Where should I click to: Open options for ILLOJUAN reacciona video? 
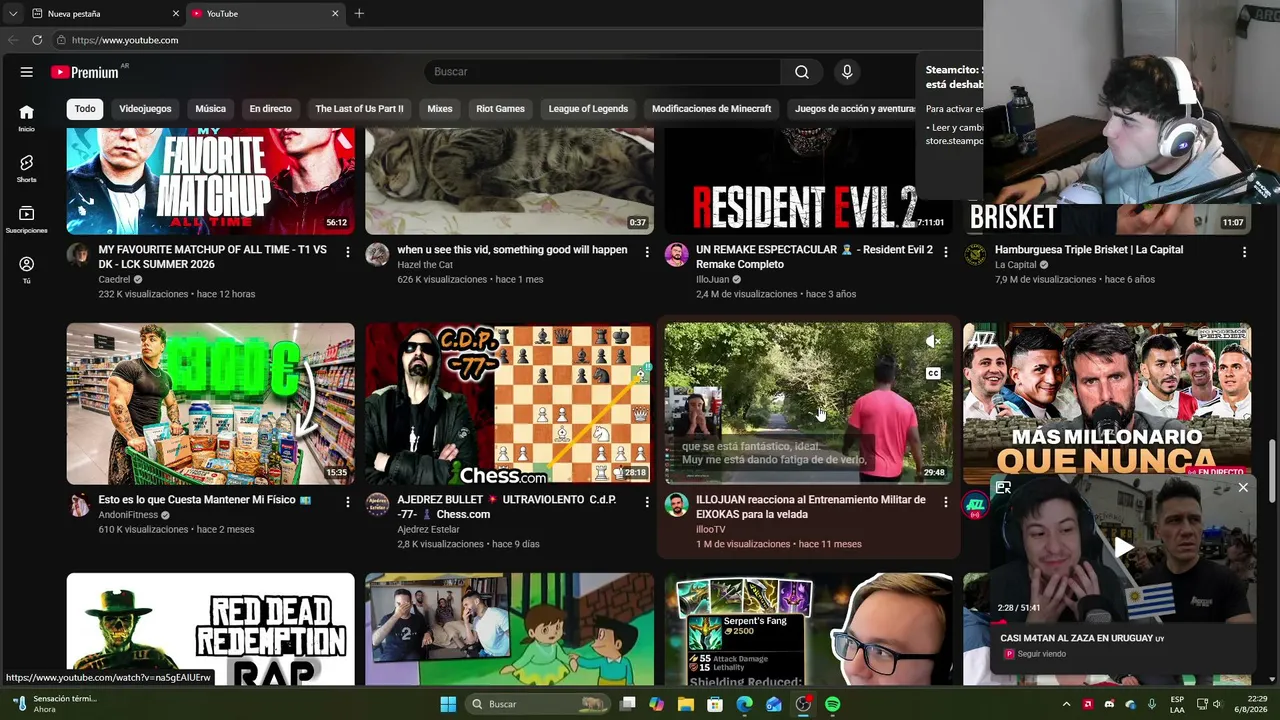coord(946,502)
